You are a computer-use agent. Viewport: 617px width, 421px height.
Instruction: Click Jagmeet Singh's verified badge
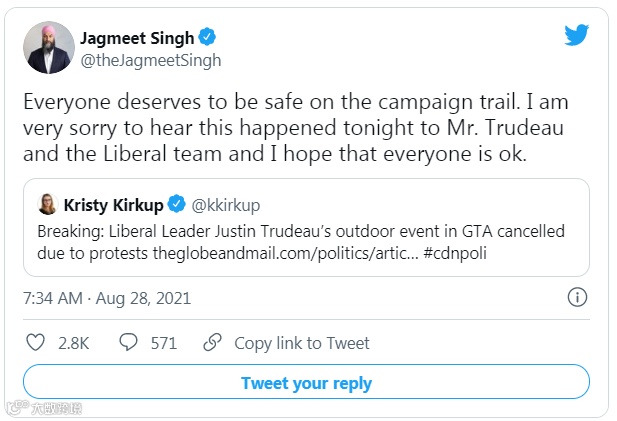tap(208, 38)
